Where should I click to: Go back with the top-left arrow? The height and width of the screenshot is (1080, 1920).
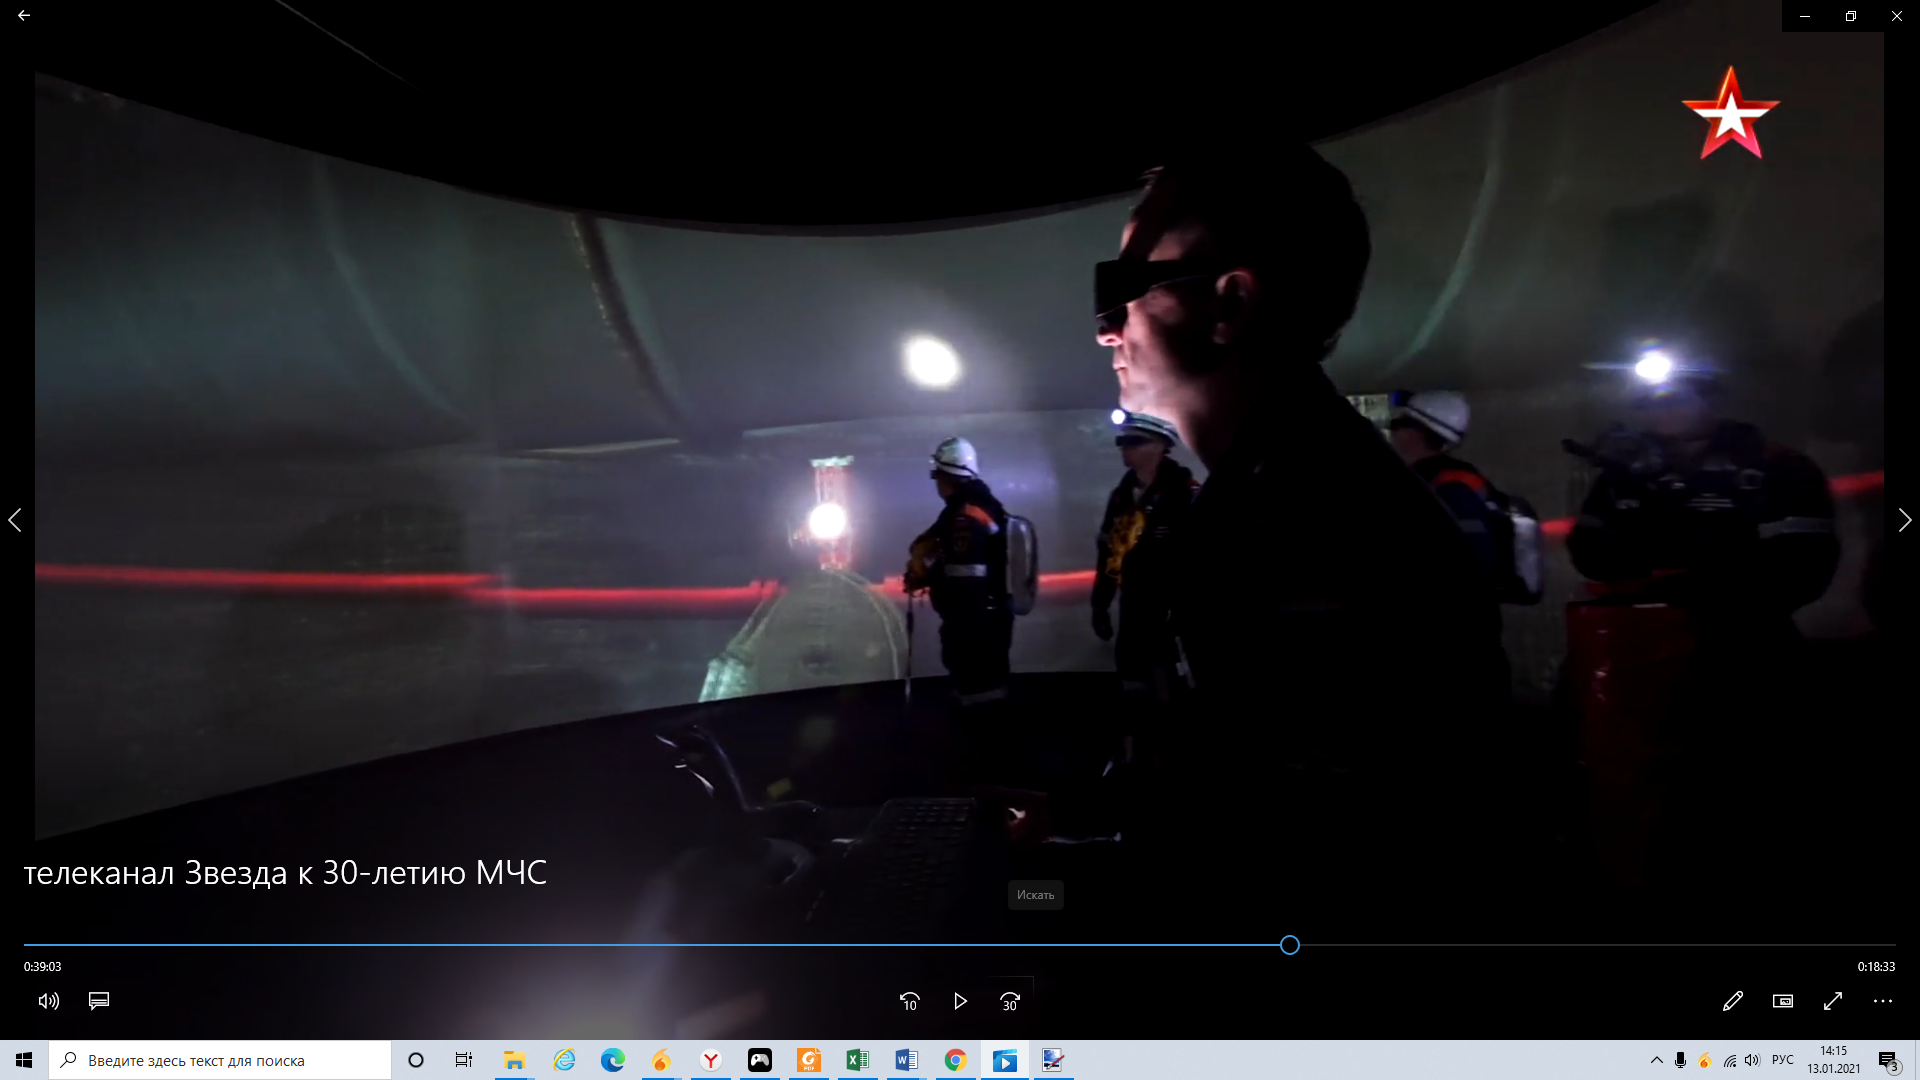click(24, 16)
